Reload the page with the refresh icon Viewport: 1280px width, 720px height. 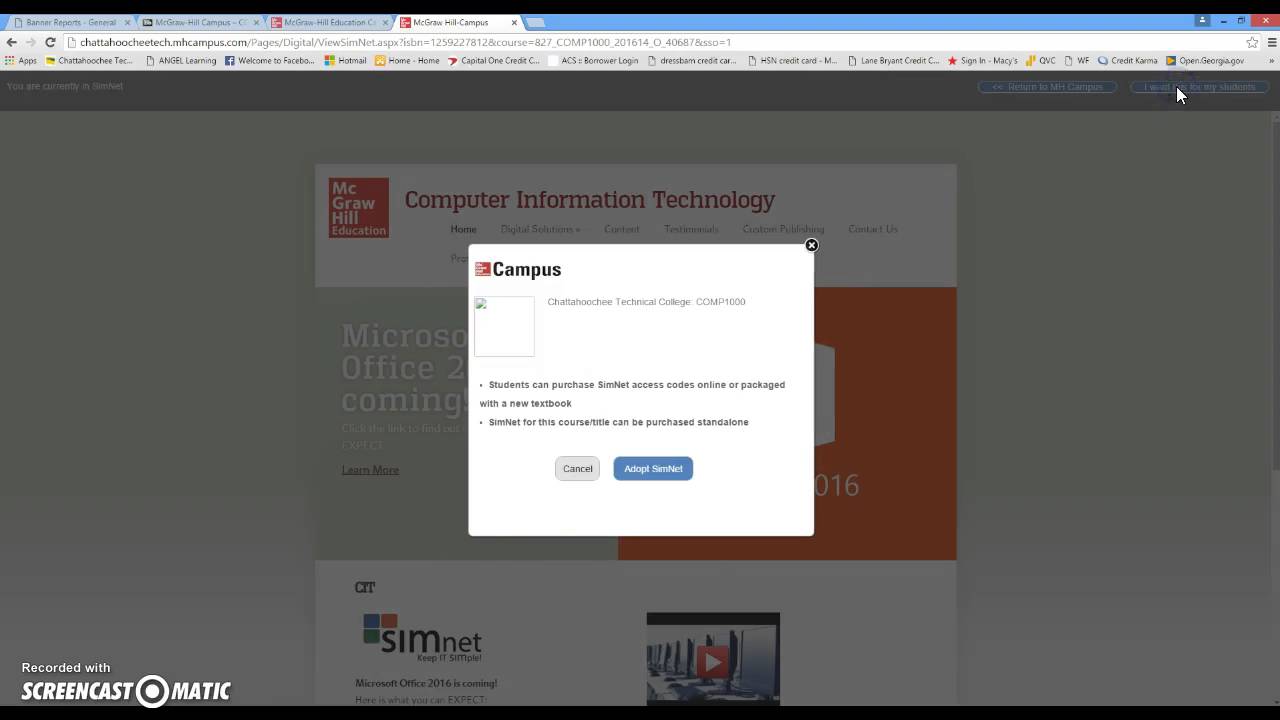click(50, 42)
